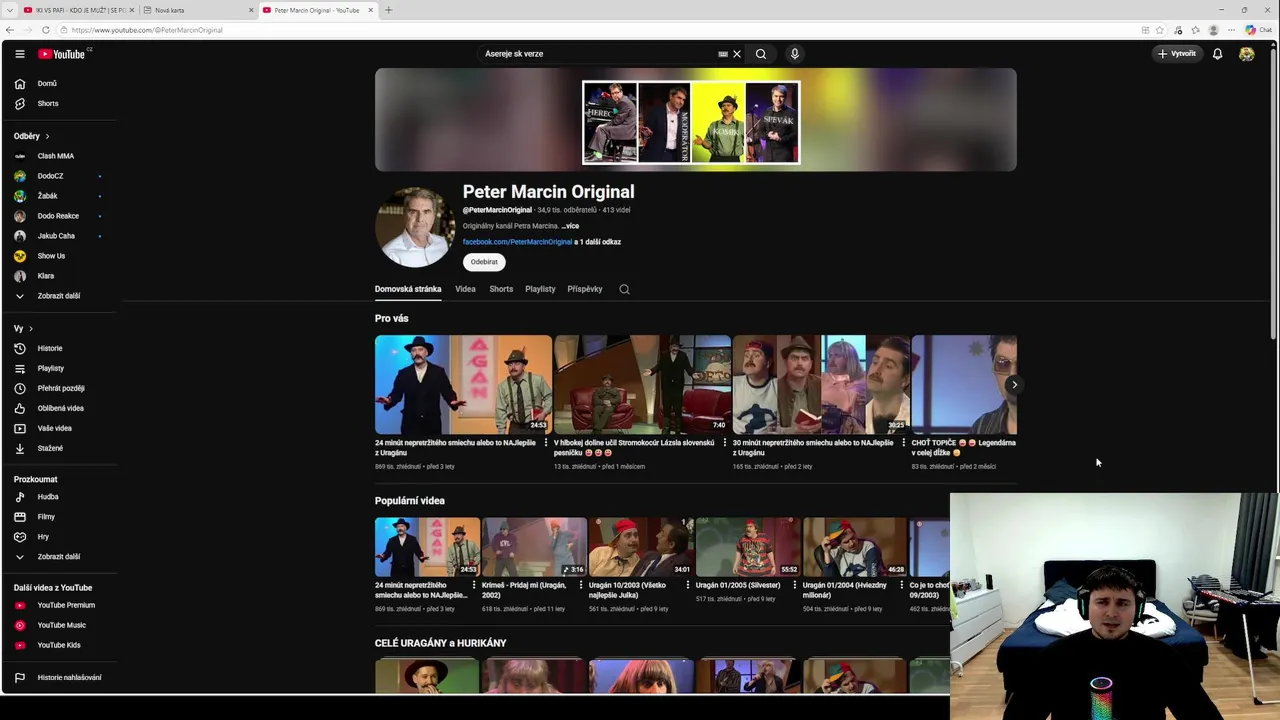Switch to the Nová karta browser tab
Image resolution: width=1280 pixels, height=720 pixels.
[x=198, y=10]
